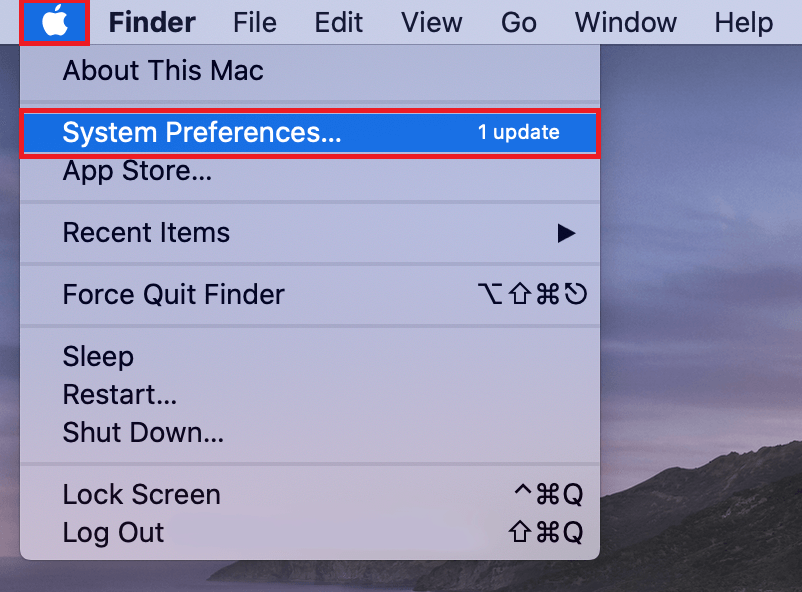The image size is (802, 592).
Task: Open the Go menu
Action: point(519,22)
